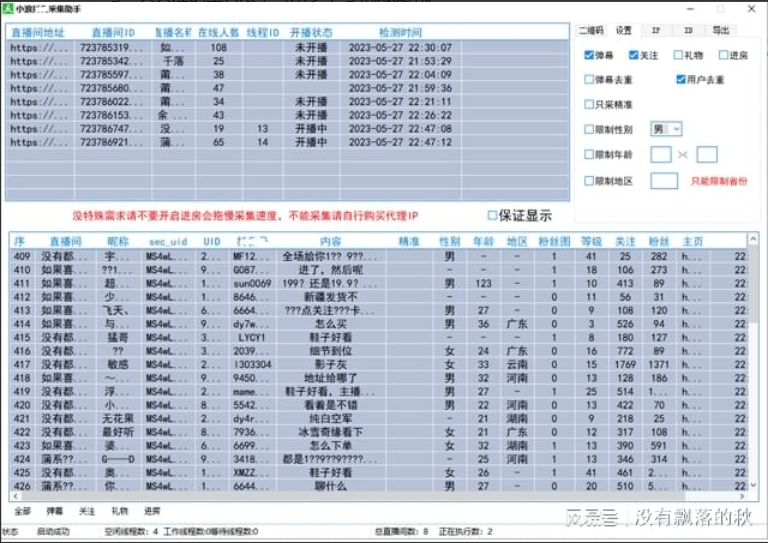Select row with content 地址给哪了
768x543 pixels.
click(x=379, y=378)
